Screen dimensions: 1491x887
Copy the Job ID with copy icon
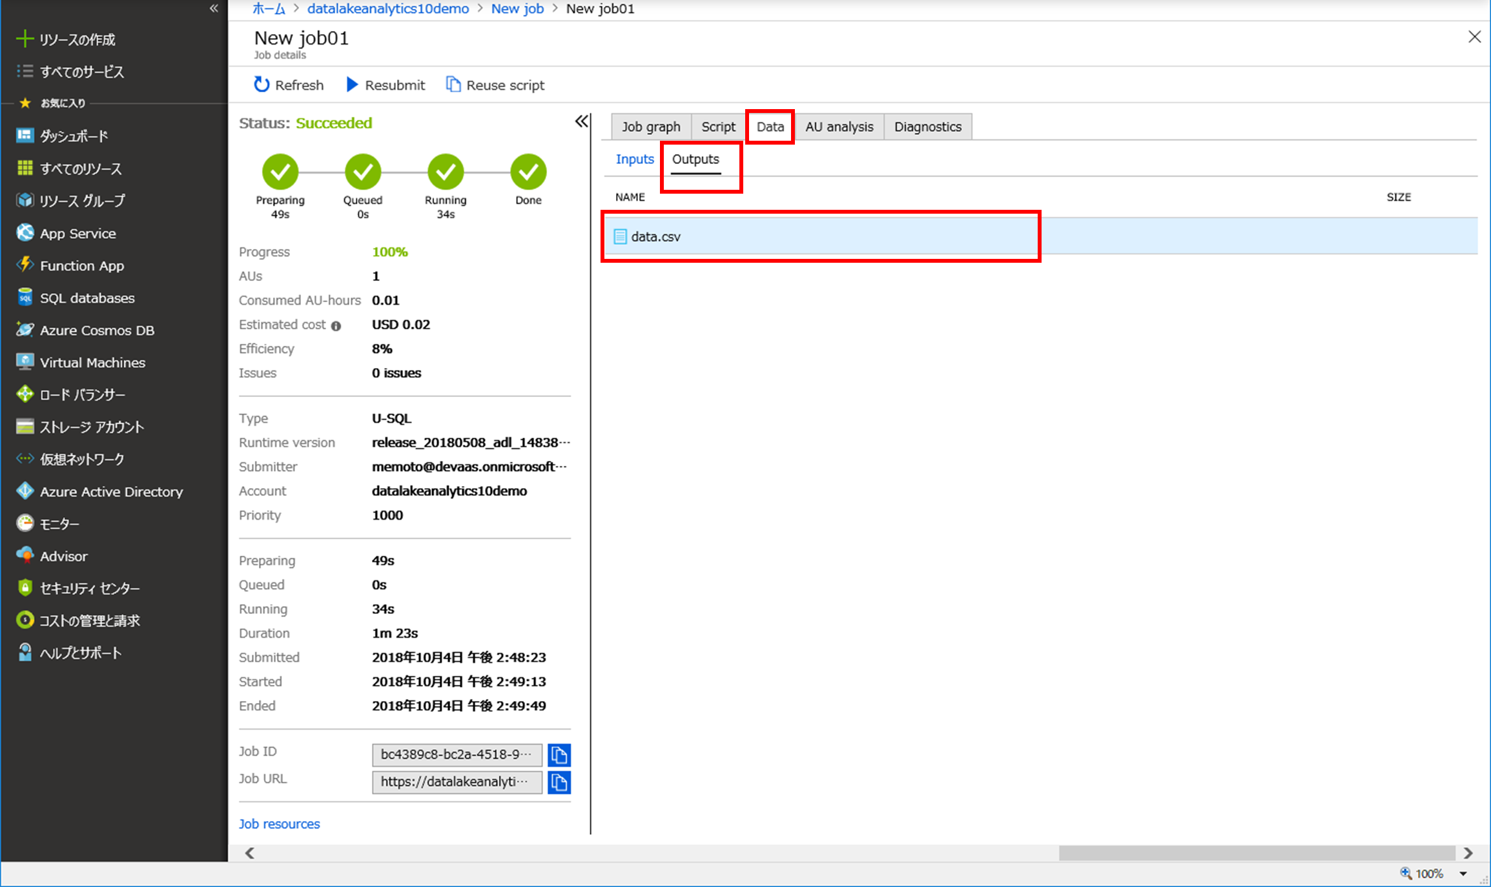pos(559,755)
